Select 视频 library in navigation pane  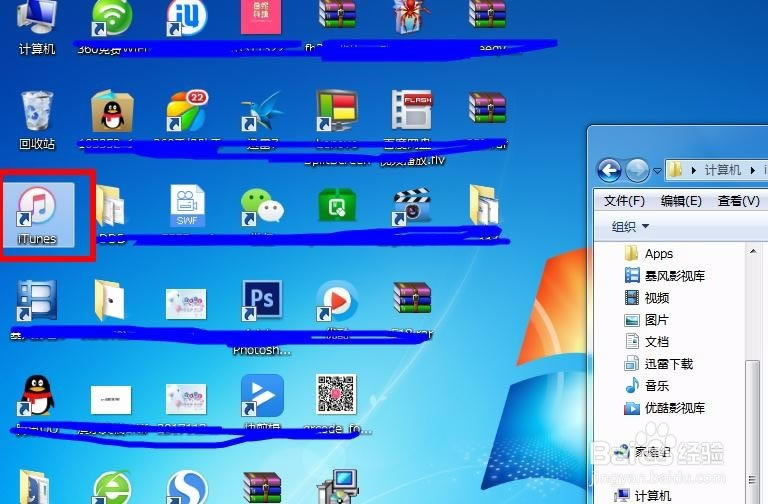coord(647,298)
